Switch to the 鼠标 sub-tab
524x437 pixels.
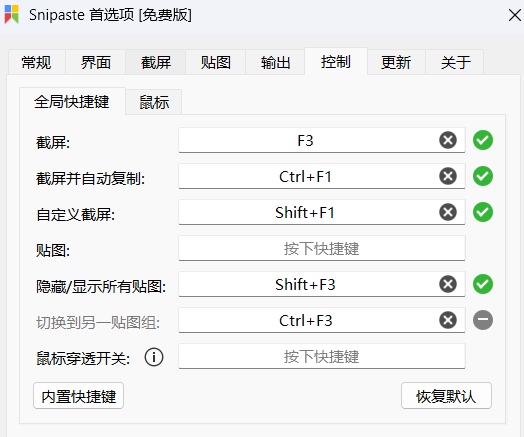(x=154, y=102)
